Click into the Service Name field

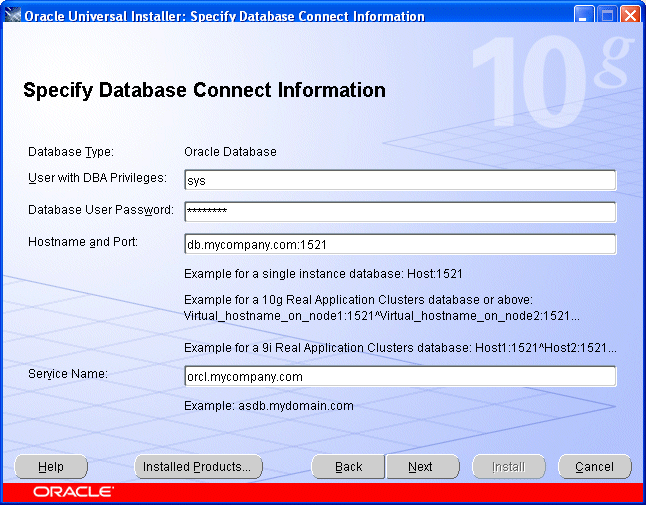point(400,376)
